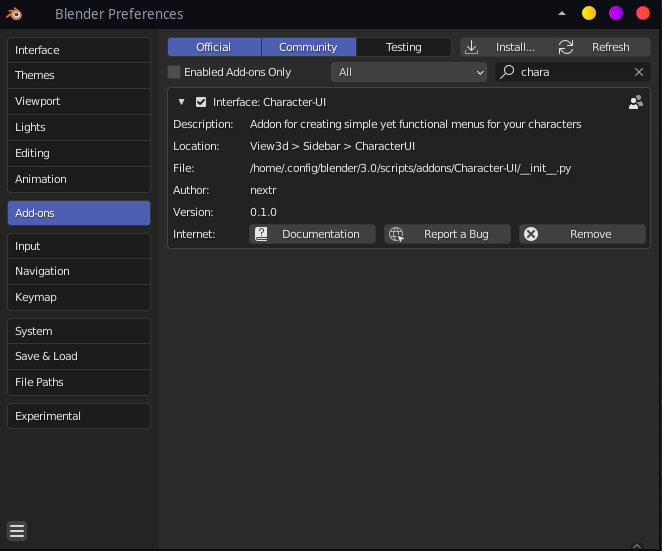Viewport: 662px width, 551px height.
Task: Select the Add-ons section
Action: click(79, 213)
